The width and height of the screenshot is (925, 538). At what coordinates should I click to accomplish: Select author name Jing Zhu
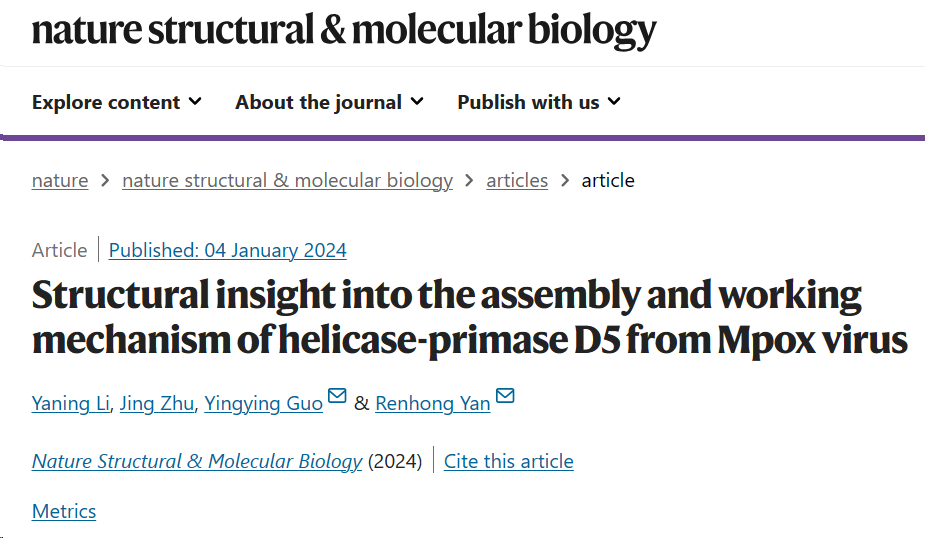[156, 404]
